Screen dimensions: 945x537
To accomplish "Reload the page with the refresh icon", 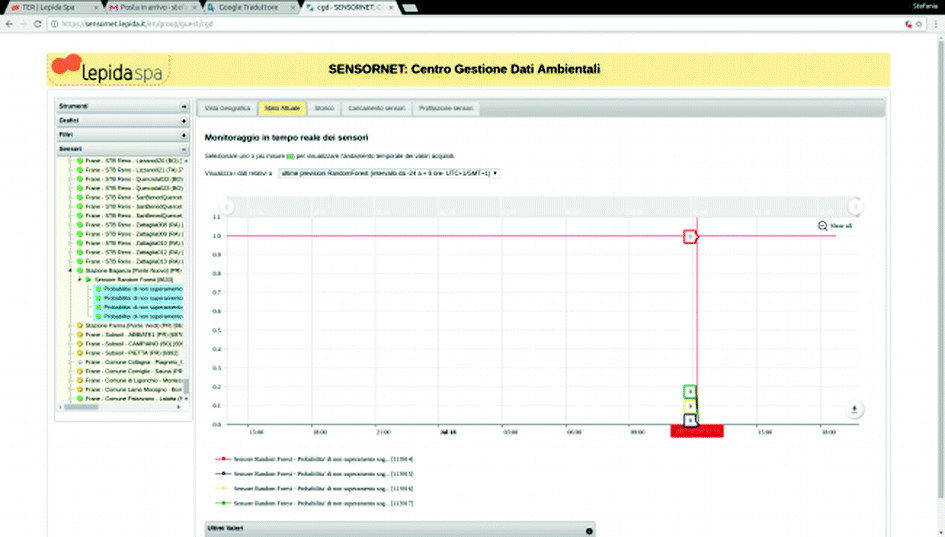I will point(37,24).
